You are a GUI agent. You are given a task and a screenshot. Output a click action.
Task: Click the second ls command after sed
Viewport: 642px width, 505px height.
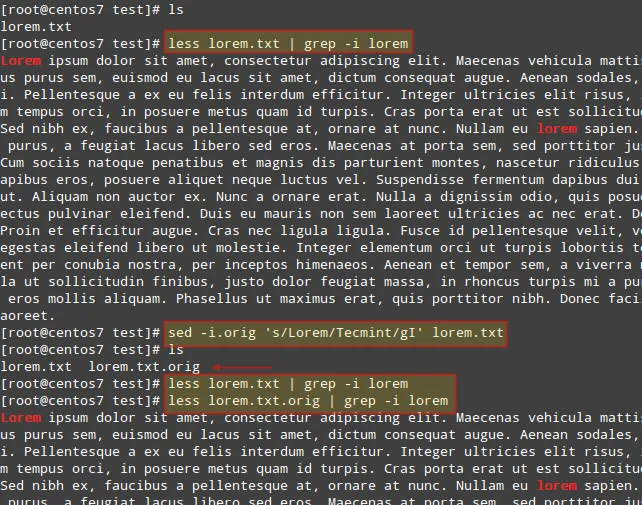point(176,350)
